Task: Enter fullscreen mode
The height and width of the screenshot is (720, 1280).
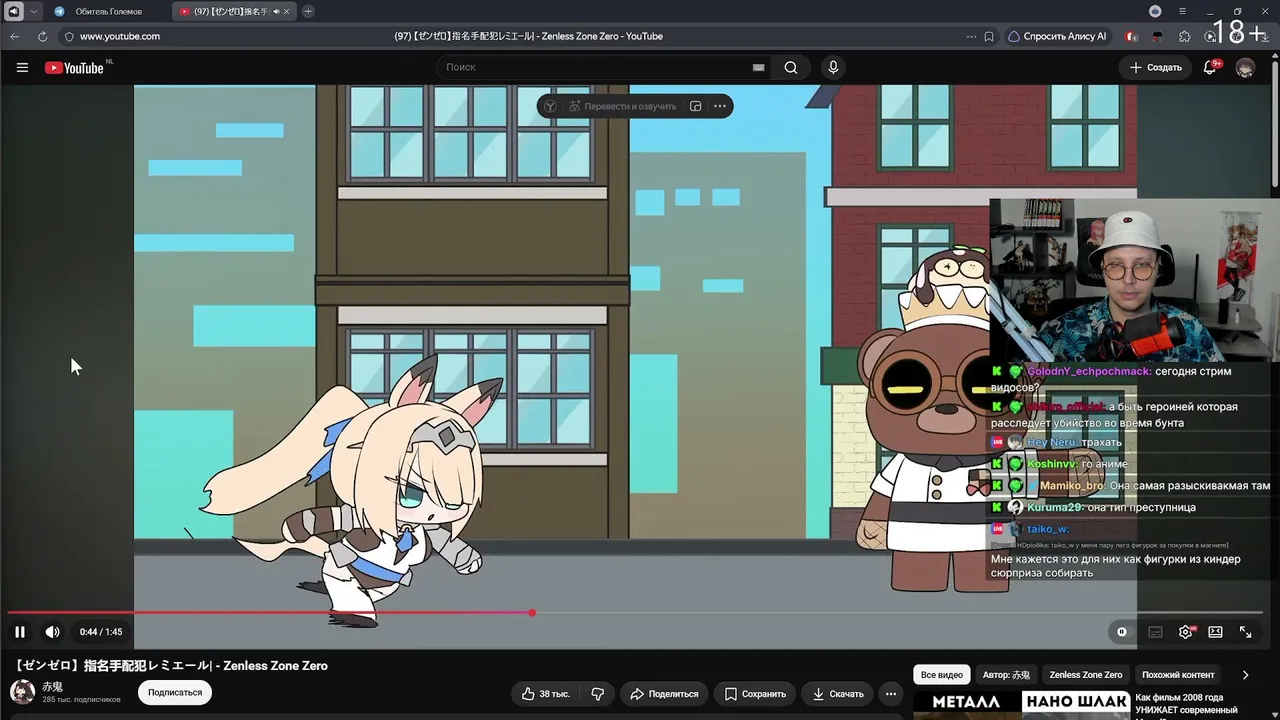Action: (x=1246, y=632)
